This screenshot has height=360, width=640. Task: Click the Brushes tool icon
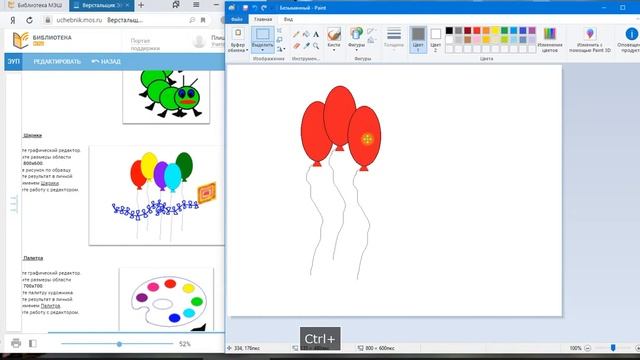click(x=334, y=34)
